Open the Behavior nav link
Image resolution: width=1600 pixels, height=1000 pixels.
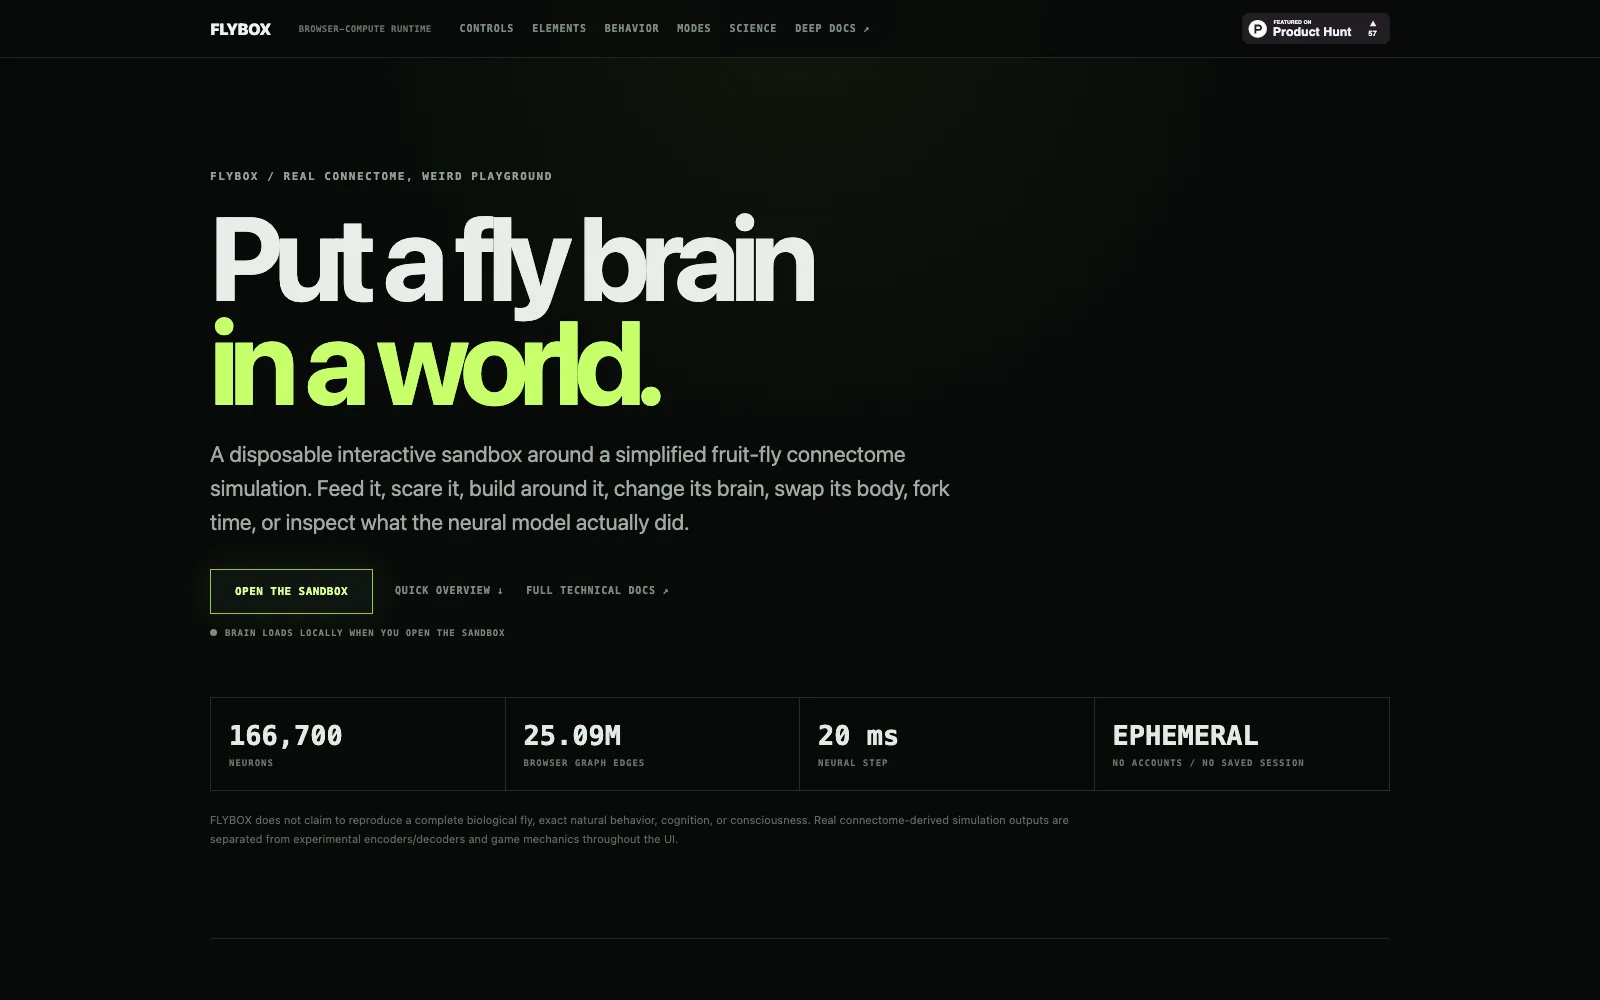pos(631,29)
